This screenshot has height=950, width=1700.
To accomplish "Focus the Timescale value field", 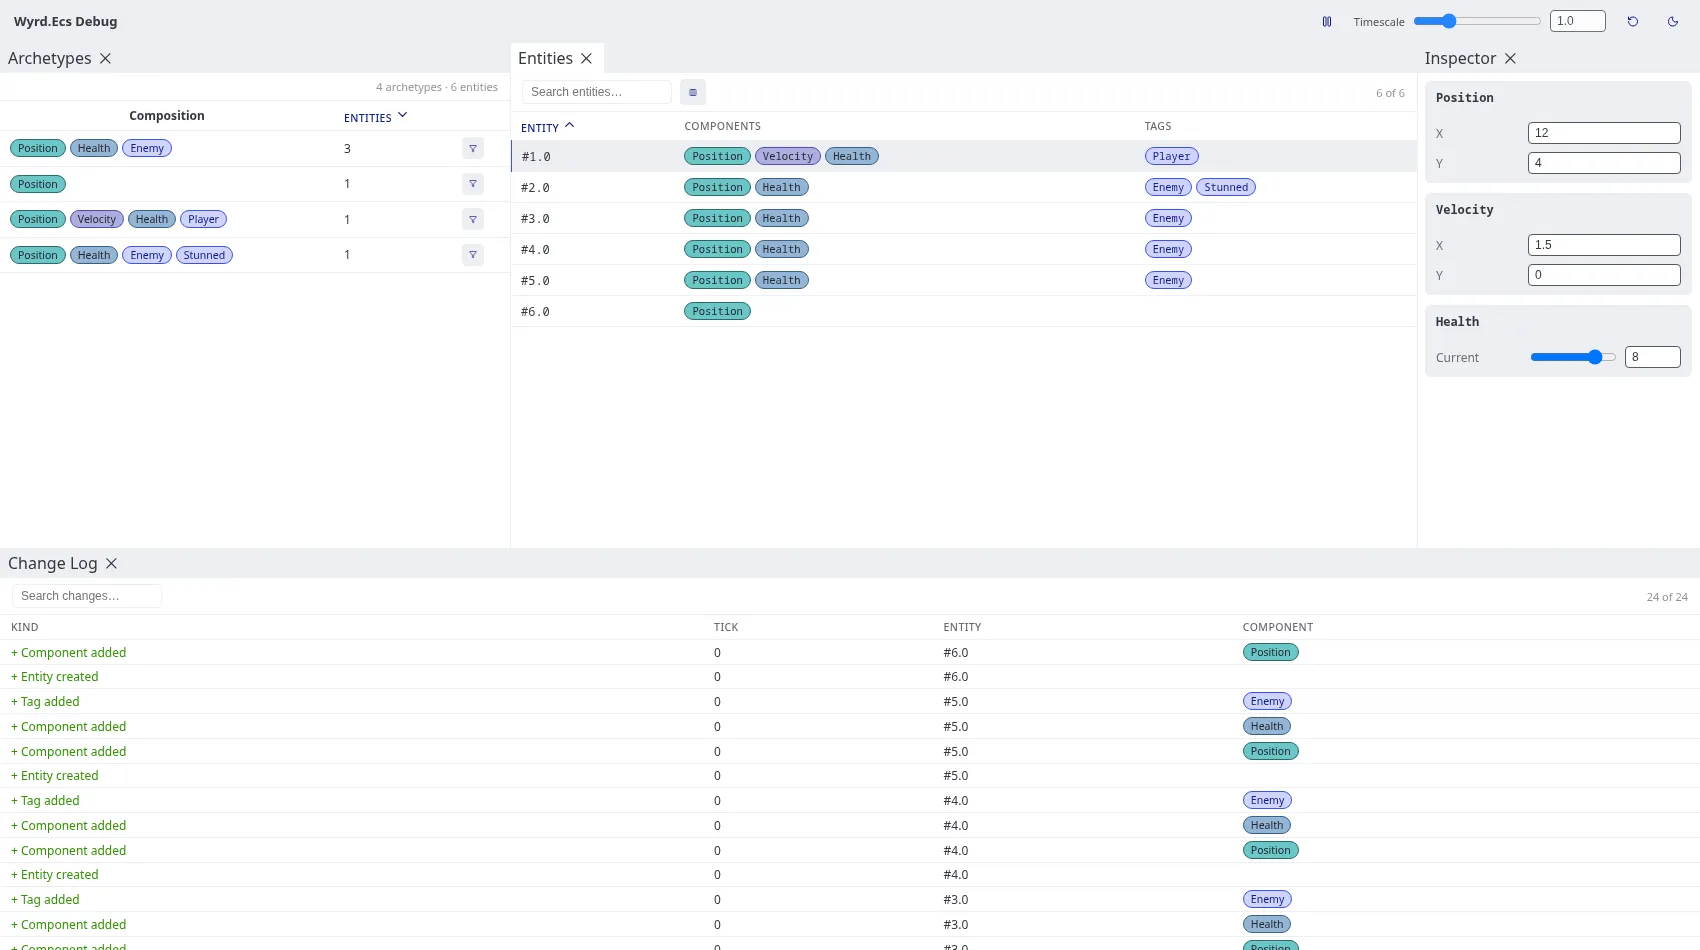I will click(1578, 21).
